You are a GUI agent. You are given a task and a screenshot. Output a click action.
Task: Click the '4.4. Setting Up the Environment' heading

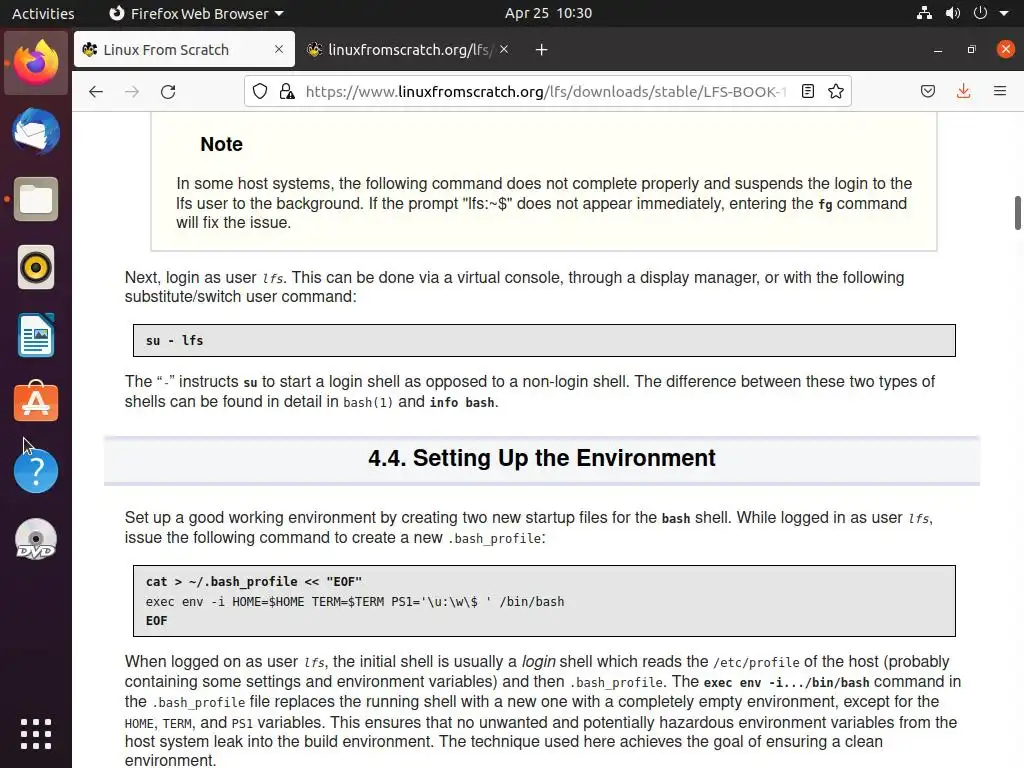[541, 458]
